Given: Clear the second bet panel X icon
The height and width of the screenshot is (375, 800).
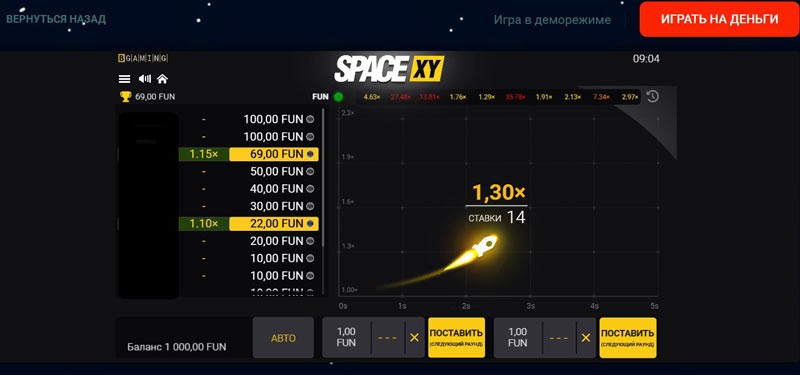Looking at the screenshot, I should (586, 337).
